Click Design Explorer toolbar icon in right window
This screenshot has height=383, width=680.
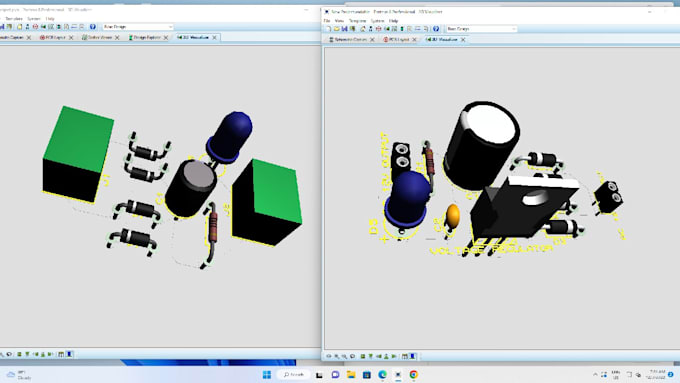(402, 29)
